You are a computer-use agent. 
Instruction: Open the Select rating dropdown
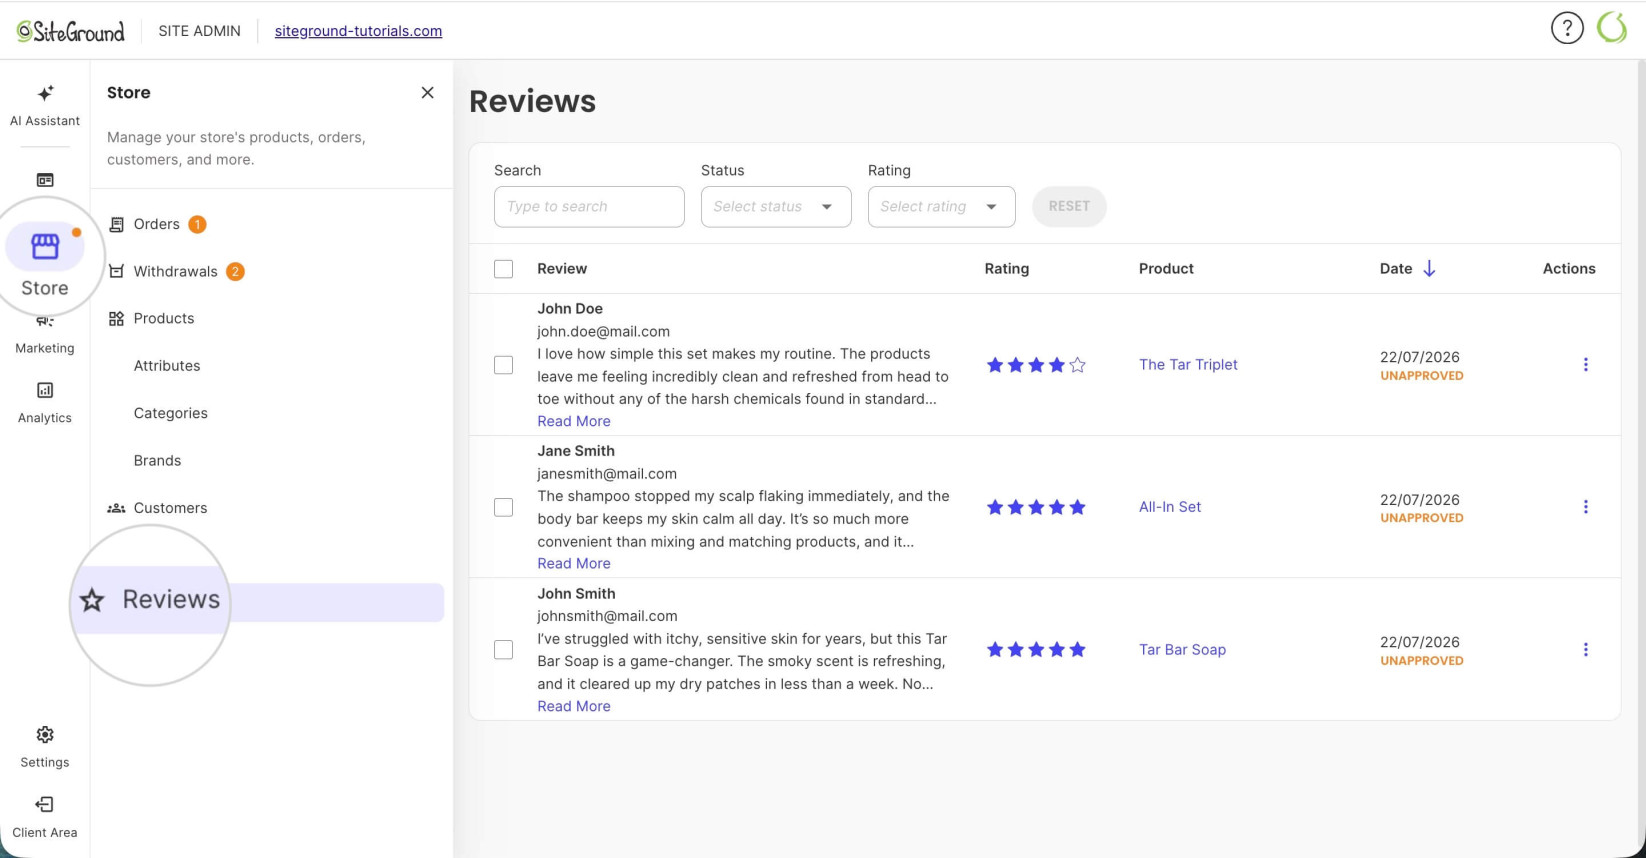[x=942, y=207]
